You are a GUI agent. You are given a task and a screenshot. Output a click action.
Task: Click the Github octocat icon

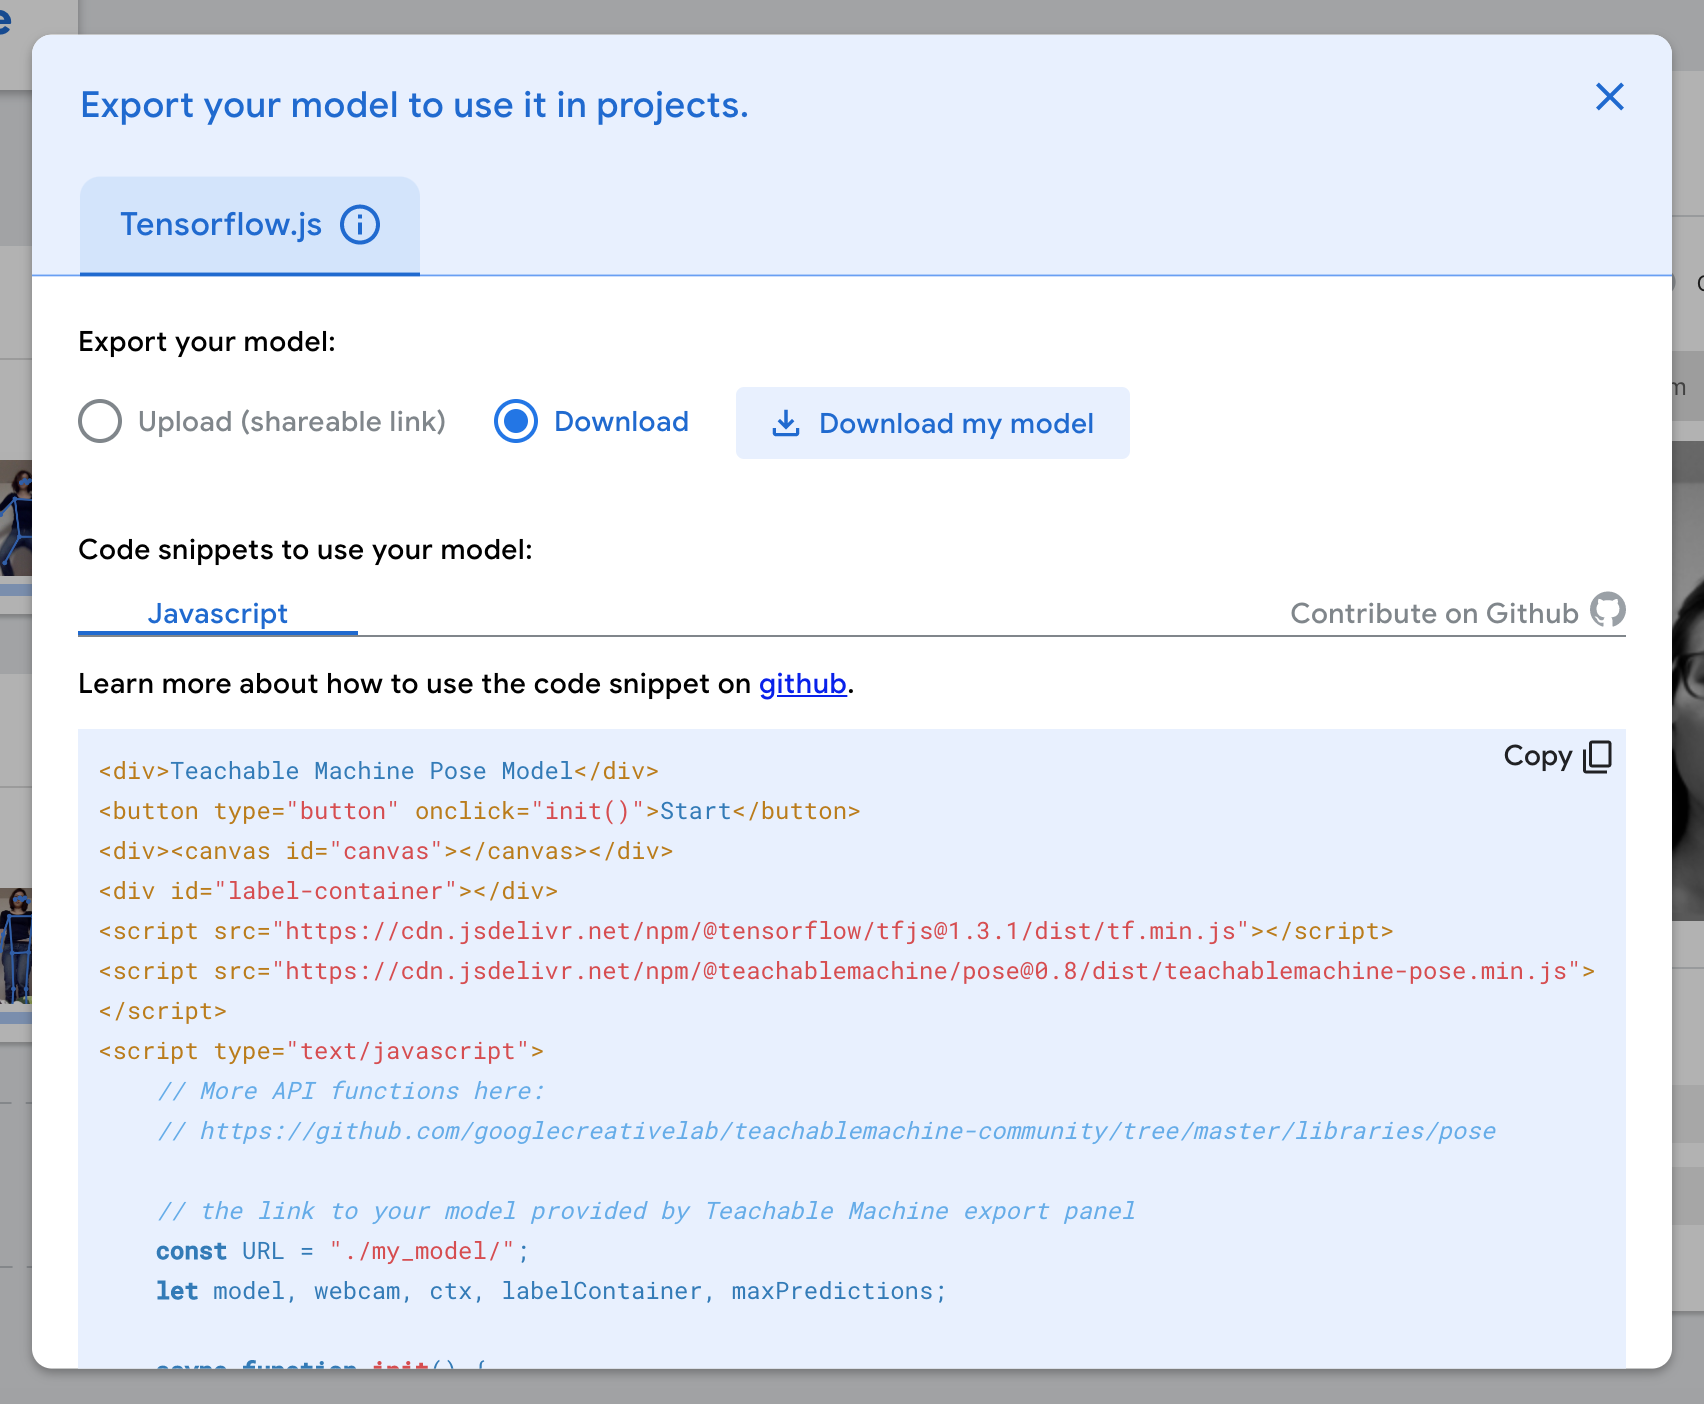[1608, 610]
